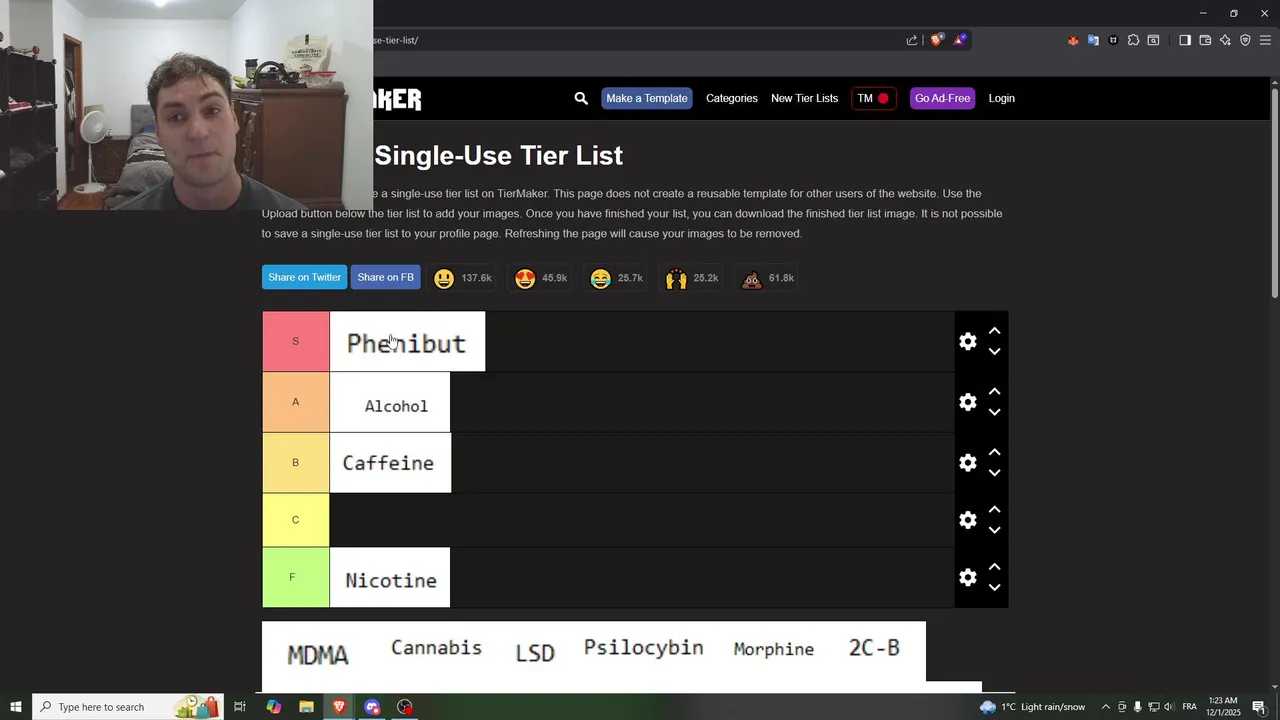Open the MetaMask fox extension

pyautogui.click(x=1073, y=40)
